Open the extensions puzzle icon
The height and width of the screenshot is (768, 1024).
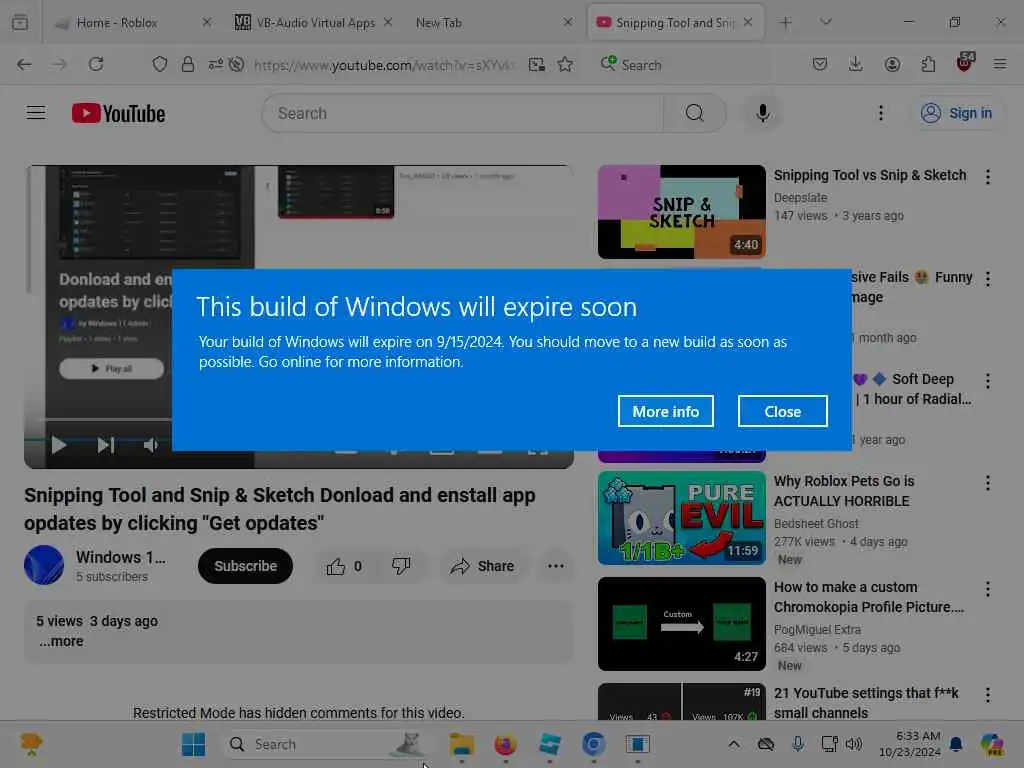click(928, 64)
